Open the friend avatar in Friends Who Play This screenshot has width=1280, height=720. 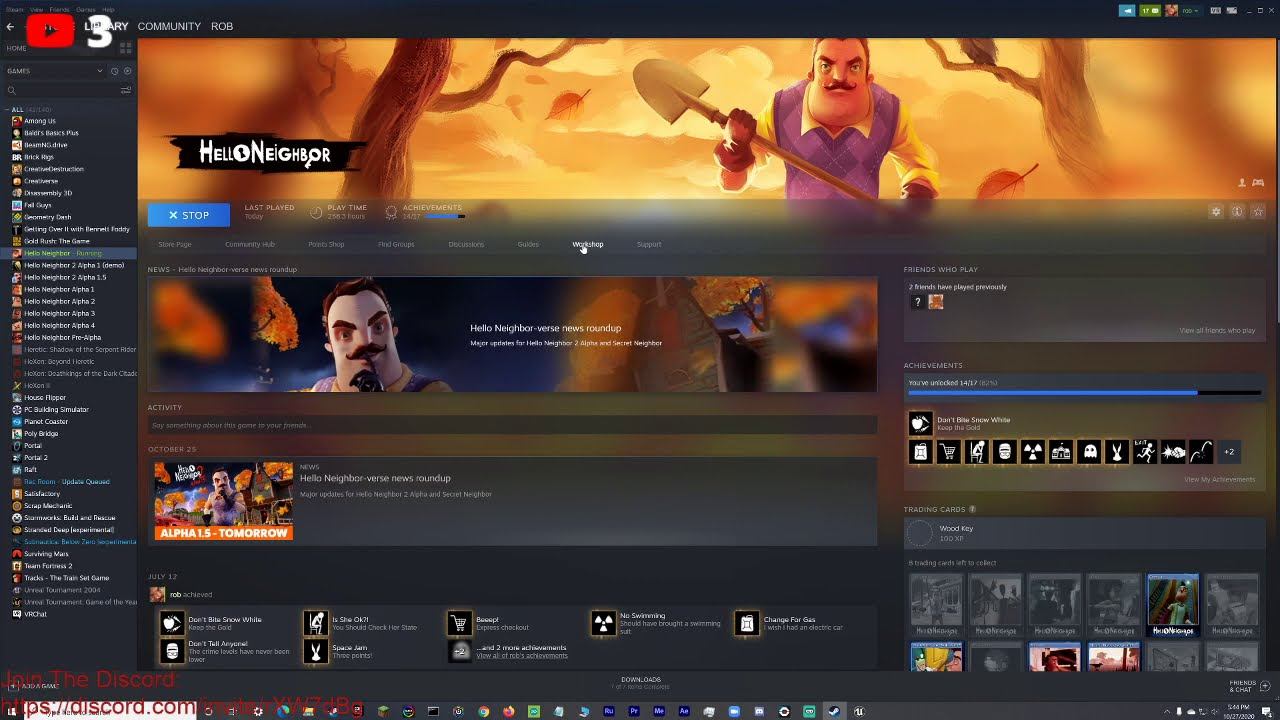click(x=936, y=302)
